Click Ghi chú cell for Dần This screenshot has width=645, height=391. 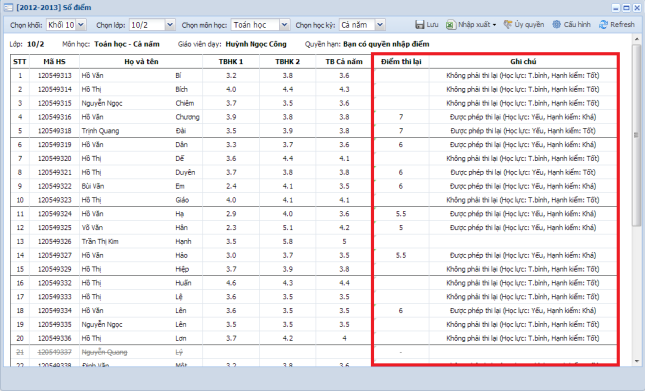point(523,145)
